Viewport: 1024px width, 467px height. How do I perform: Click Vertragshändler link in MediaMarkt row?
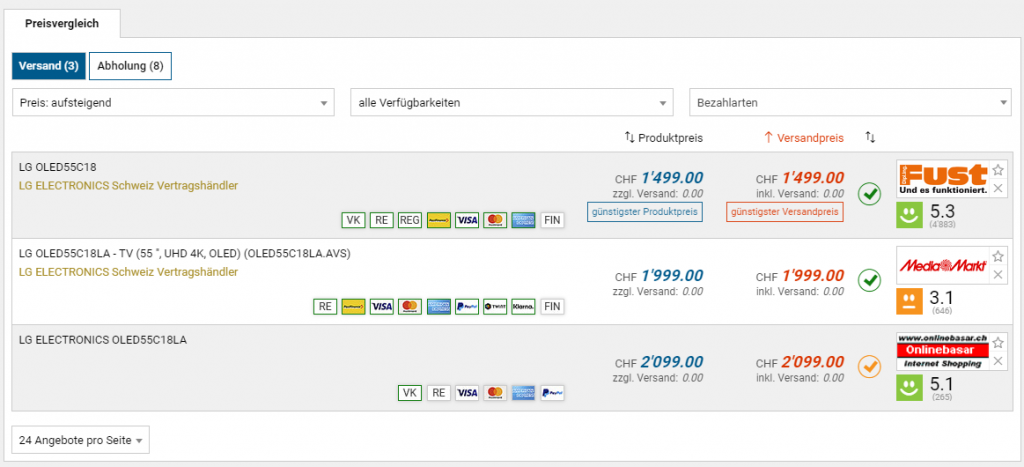(x=129, y=272)
